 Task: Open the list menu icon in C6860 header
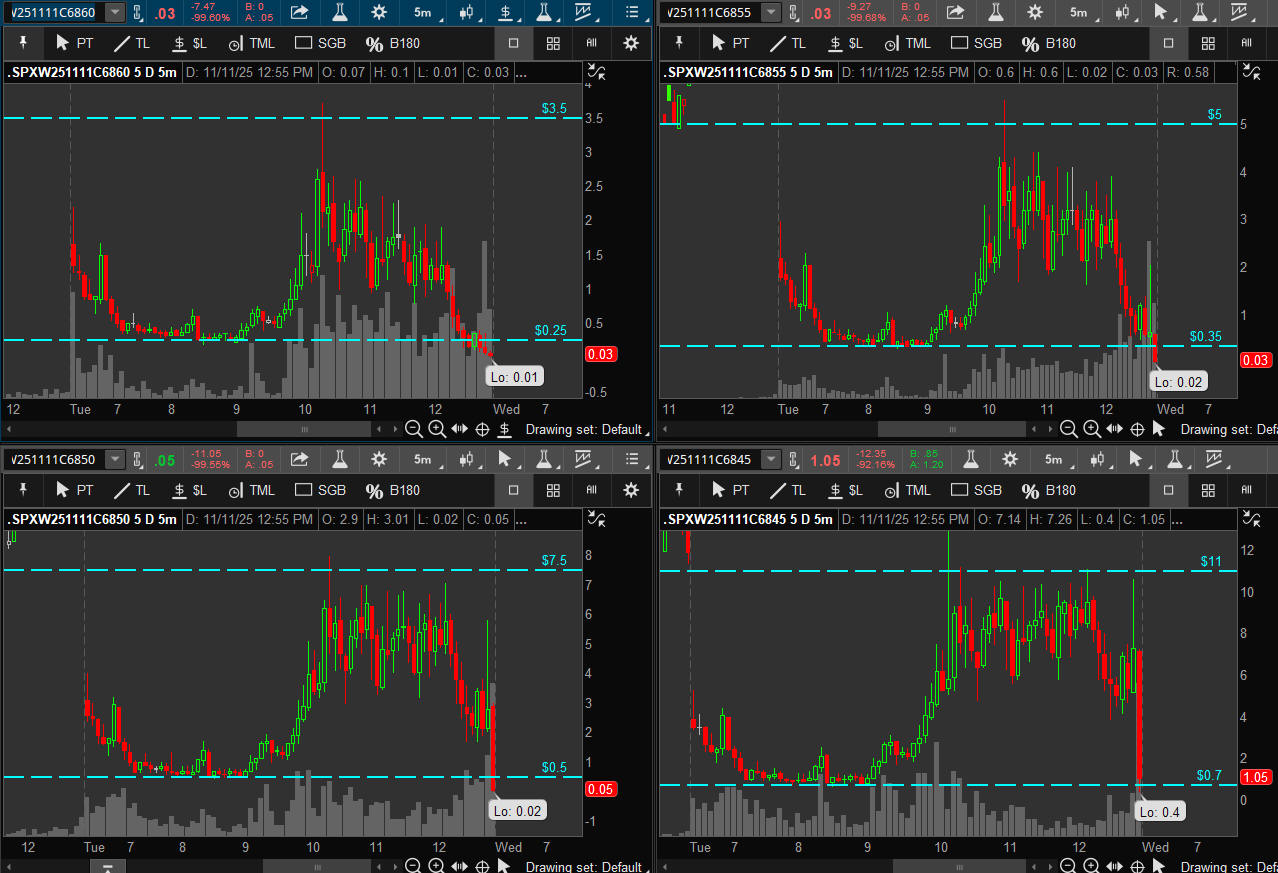(632, 12)
